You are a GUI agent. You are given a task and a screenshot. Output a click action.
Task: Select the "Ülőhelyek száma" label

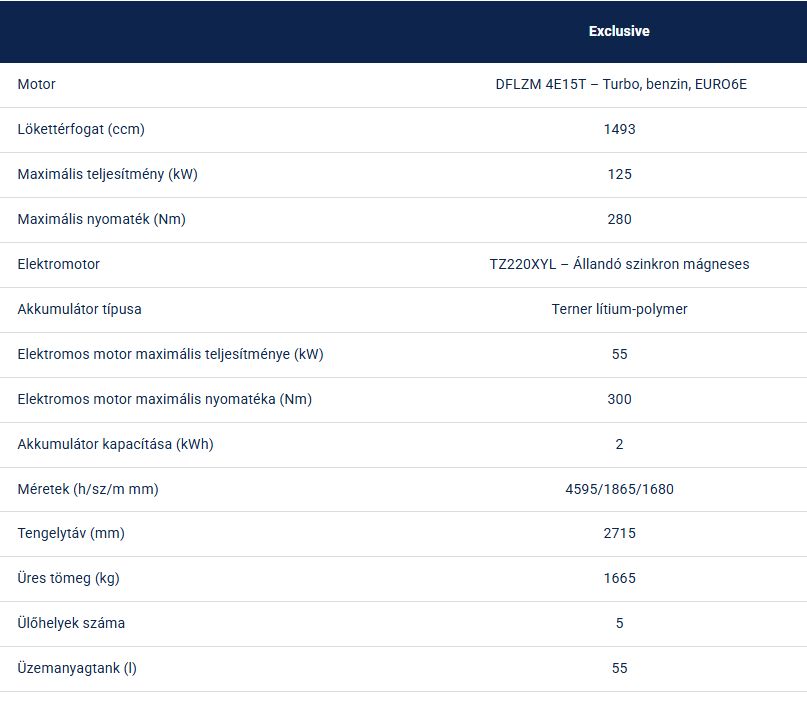(71, 623)
